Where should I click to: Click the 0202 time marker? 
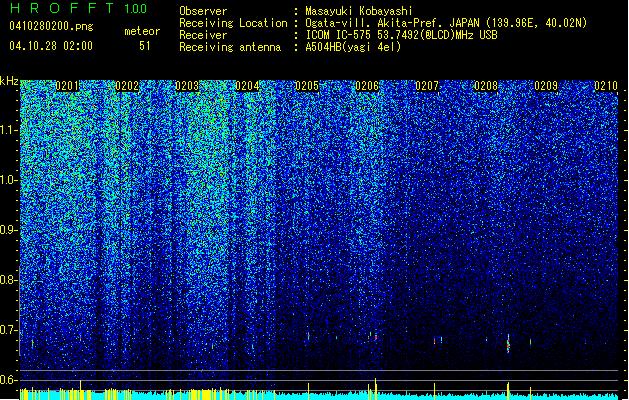pyautogui.click(x=127, y=86)
